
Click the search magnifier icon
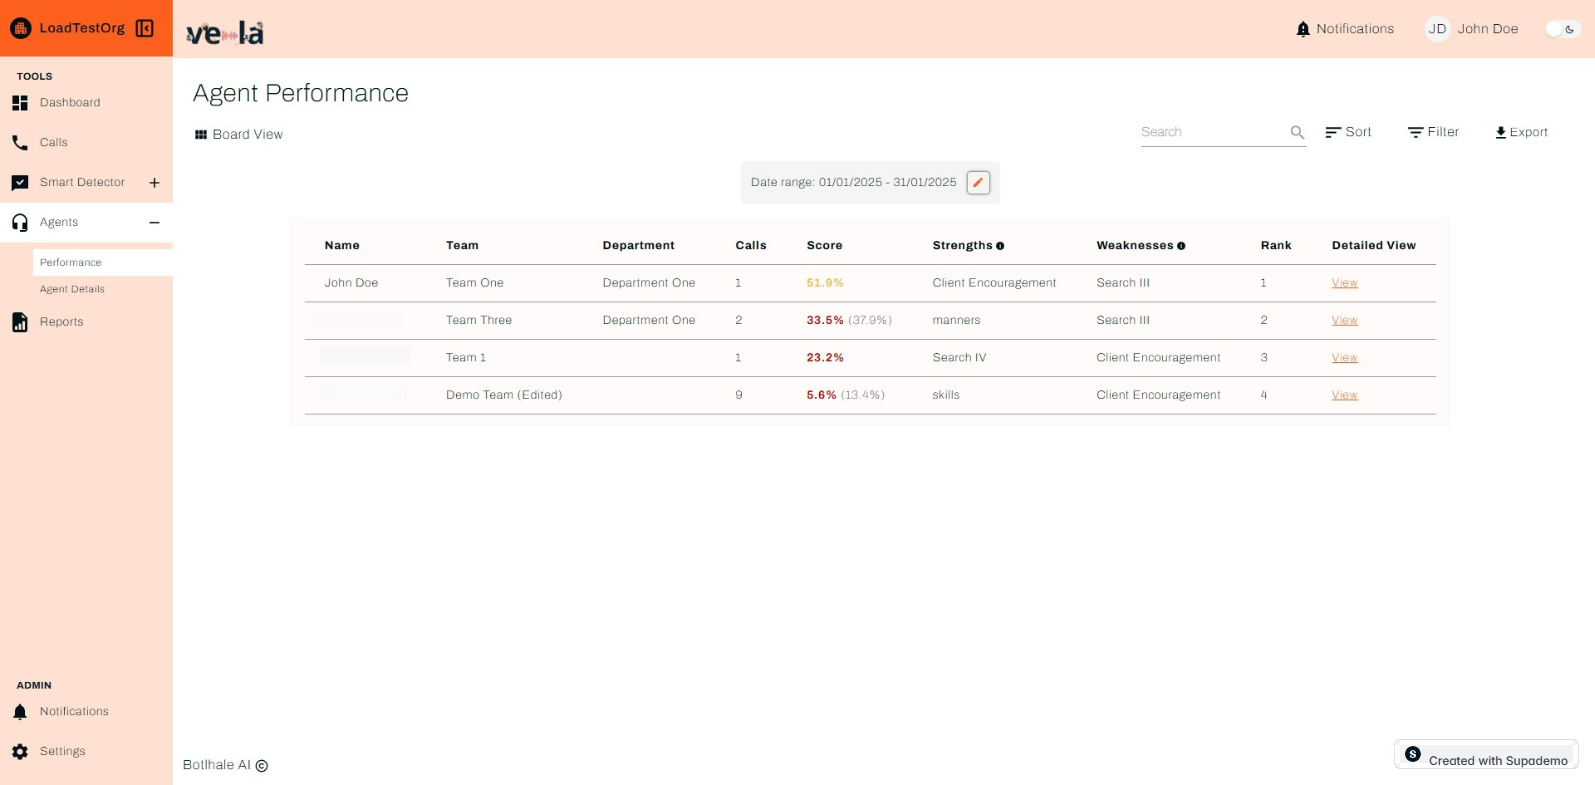[1297, 132]
